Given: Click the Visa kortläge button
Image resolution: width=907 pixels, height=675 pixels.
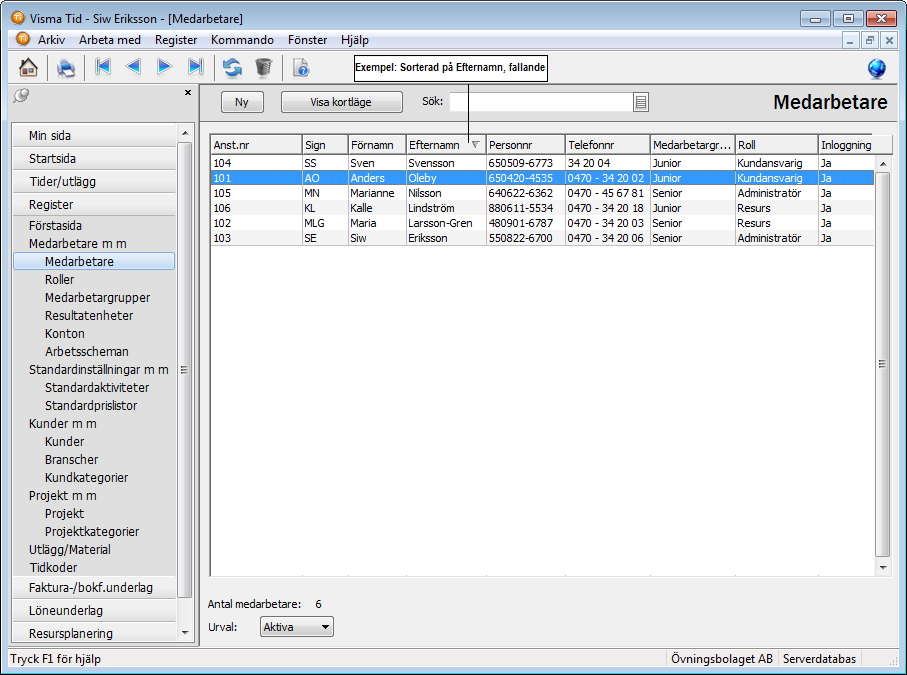Looking at the screenshot, I should tap(341, 102).
